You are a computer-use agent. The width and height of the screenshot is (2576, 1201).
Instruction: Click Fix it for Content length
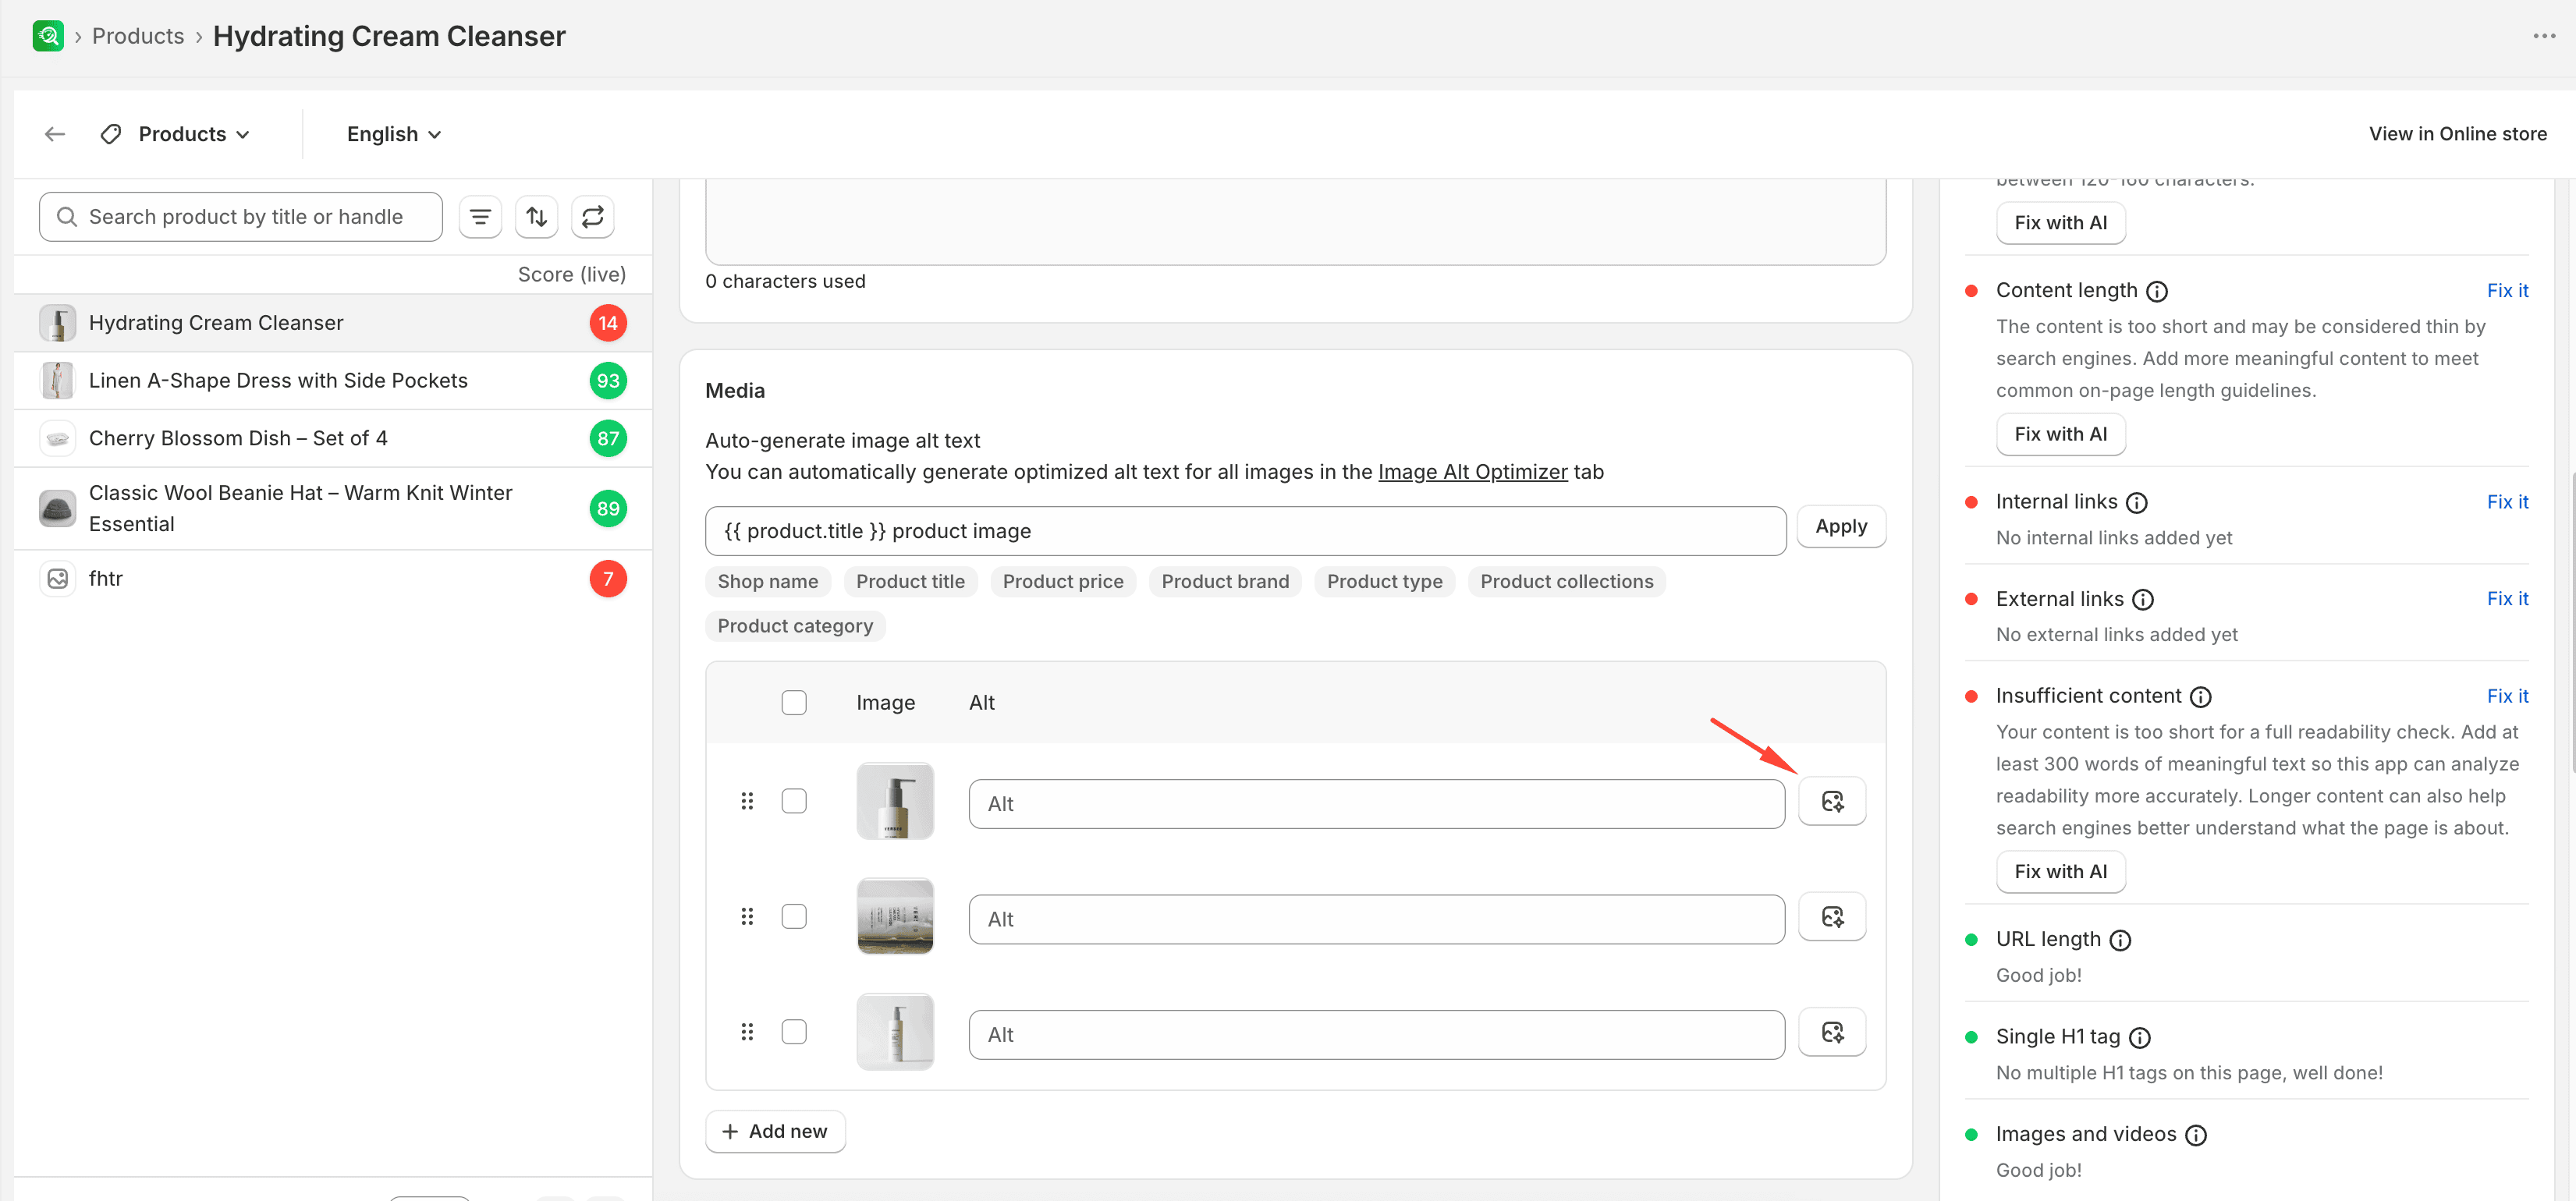[x=2507, y=291]
